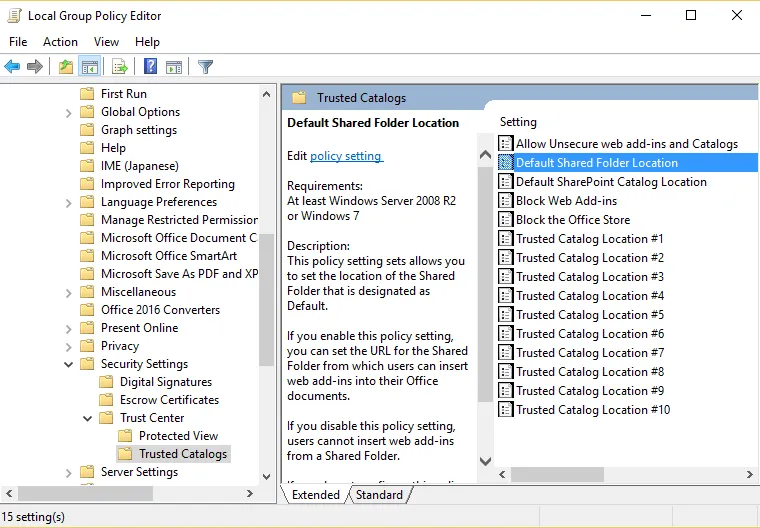Screen dimensions: 760x528
Task: Click the Local Group Policy Editor title icon
Action: click(x=15, y=16)
